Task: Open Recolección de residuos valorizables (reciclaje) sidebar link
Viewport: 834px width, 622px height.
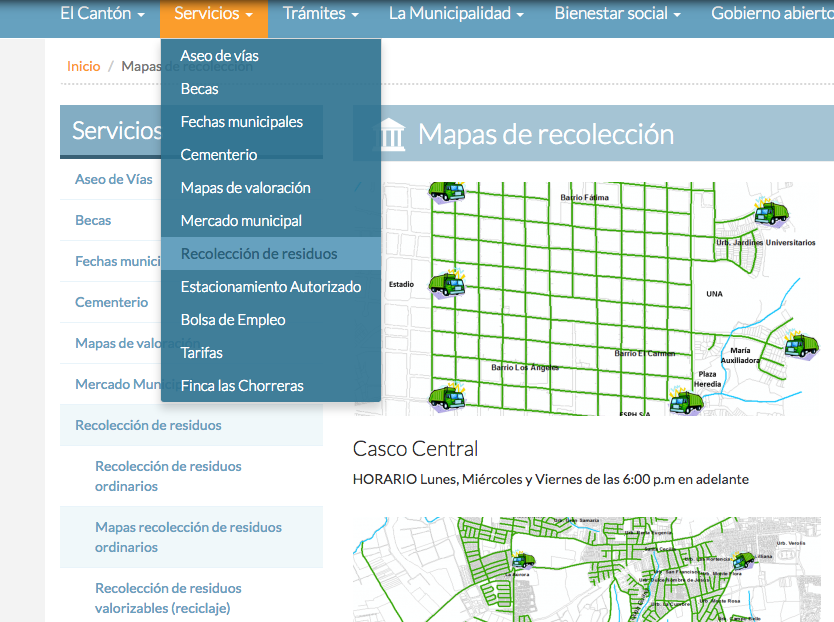Action: pyautogui.click(x=168, y=598)
